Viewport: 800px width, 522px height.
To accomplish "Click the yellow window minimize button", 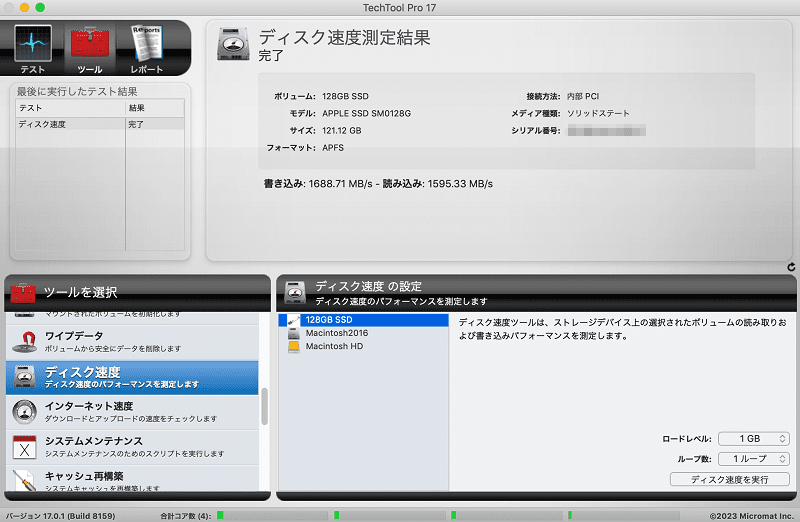I will pyautogui.click(x=24, y=7).
